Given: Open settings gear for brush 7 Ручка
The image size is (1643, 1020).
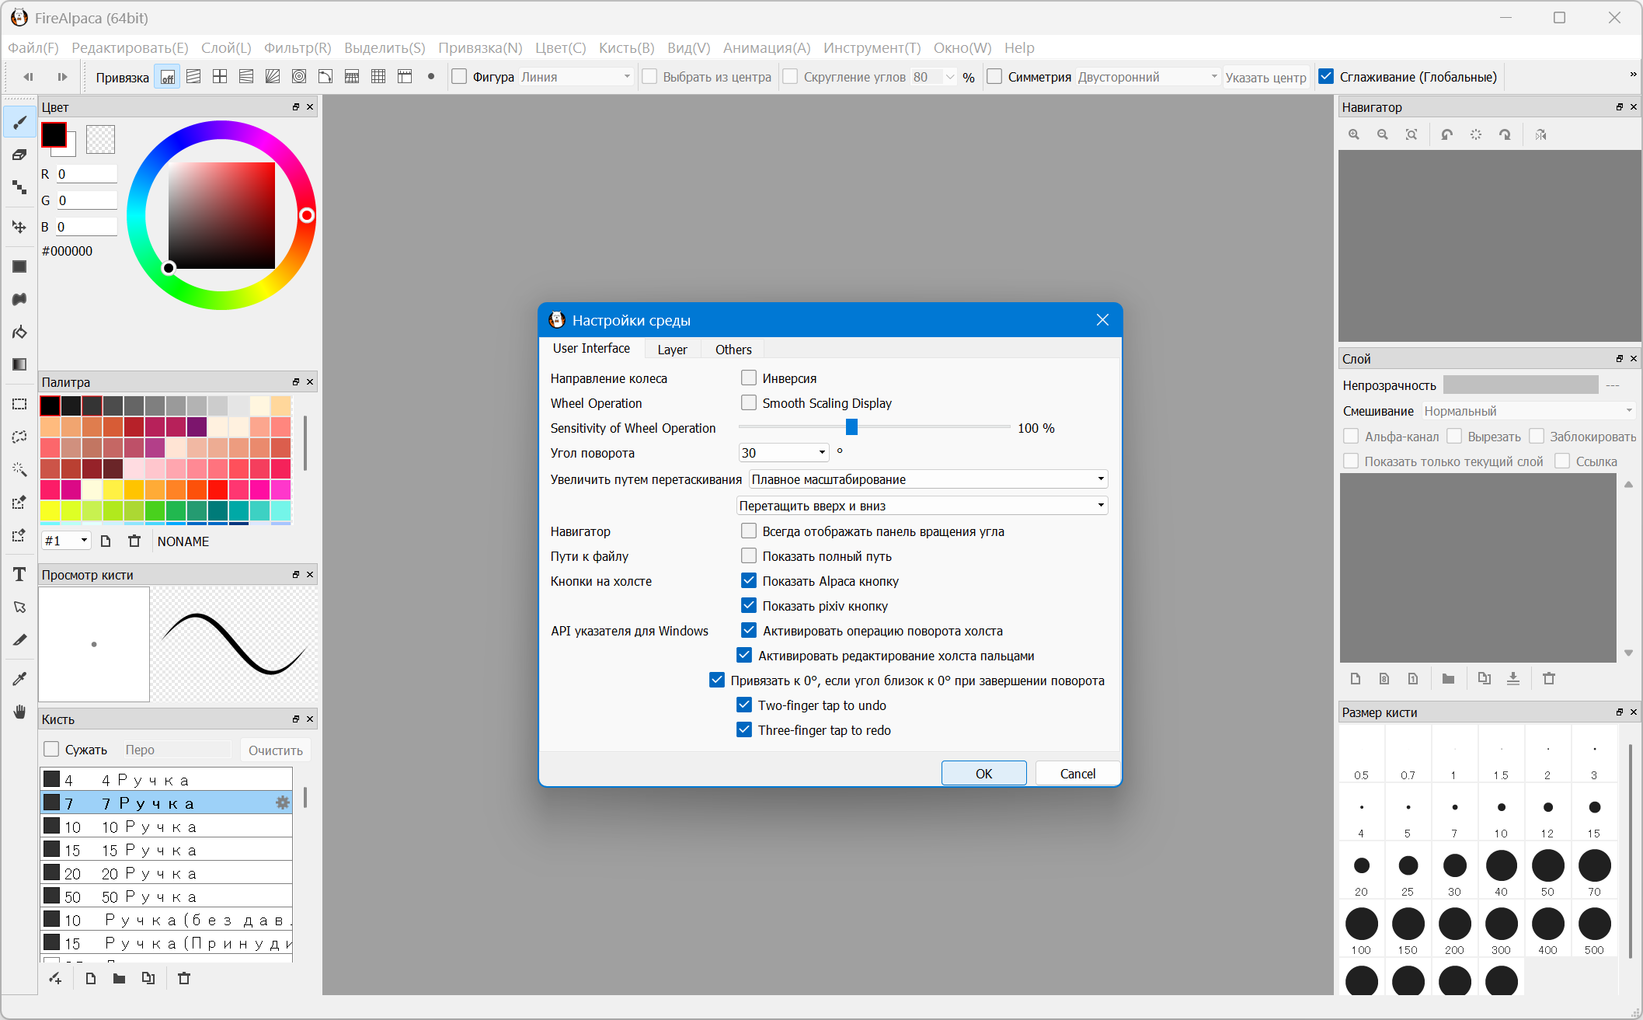Looking at the screenshot, I should tap(283, 803).
